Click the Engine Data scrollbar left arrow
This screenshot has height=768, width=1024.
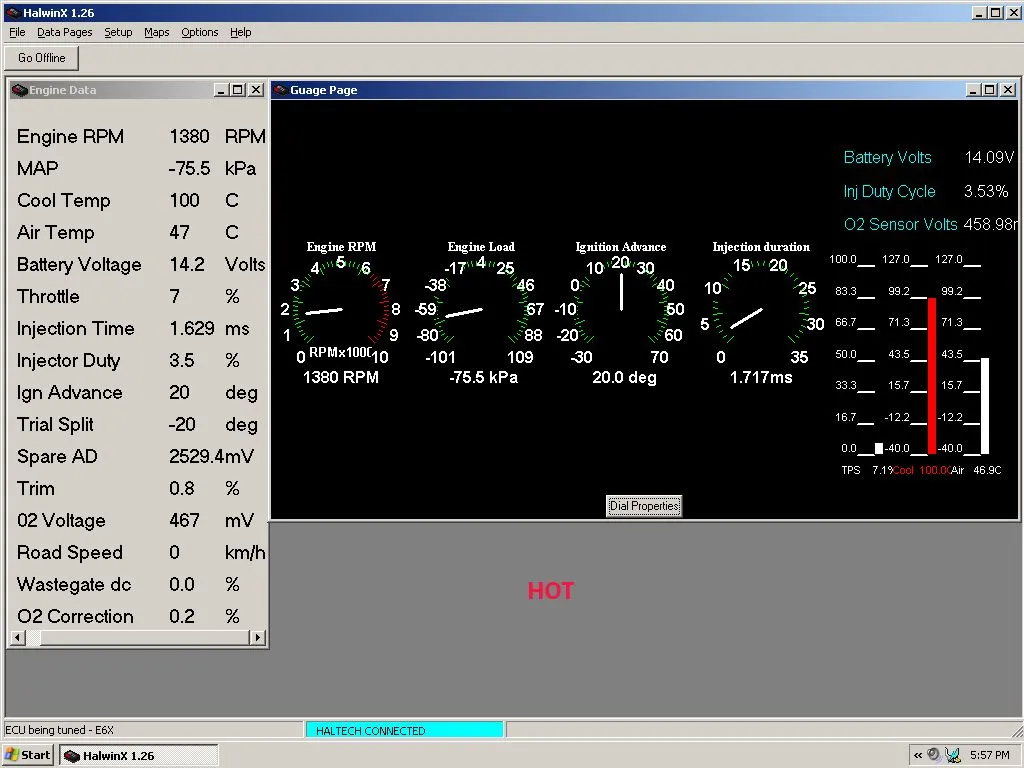[16, 637]
